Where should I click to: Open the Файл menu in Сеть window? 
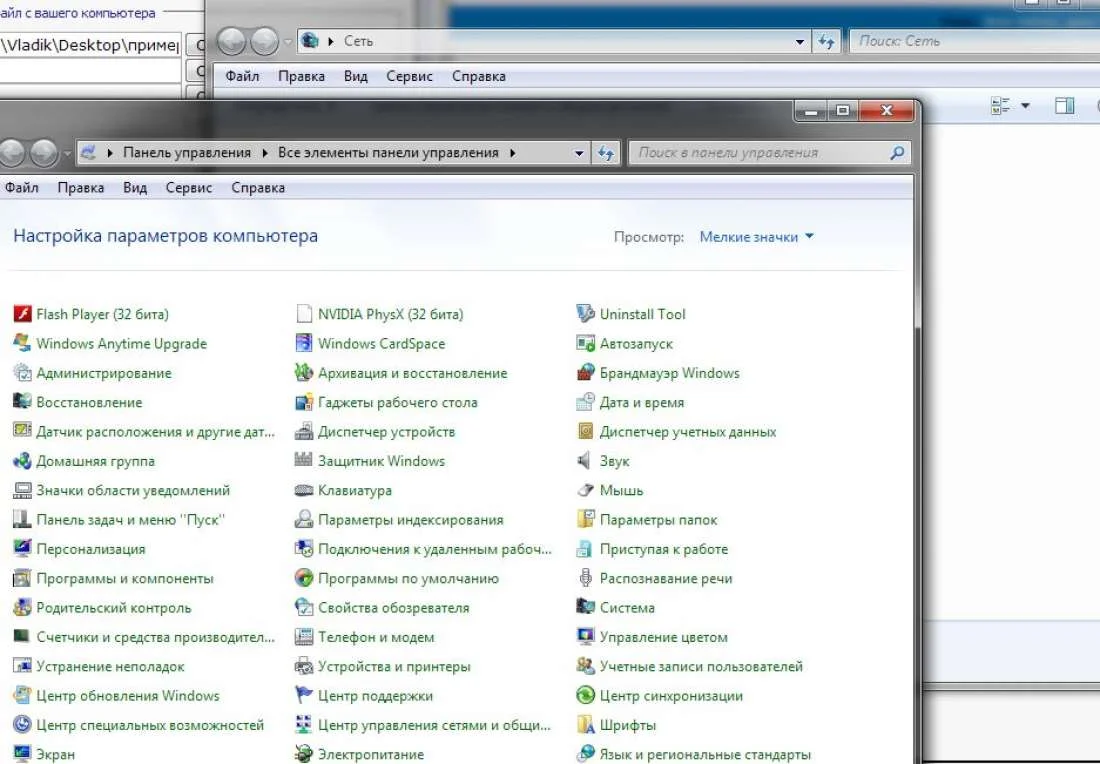coord(242,76)
